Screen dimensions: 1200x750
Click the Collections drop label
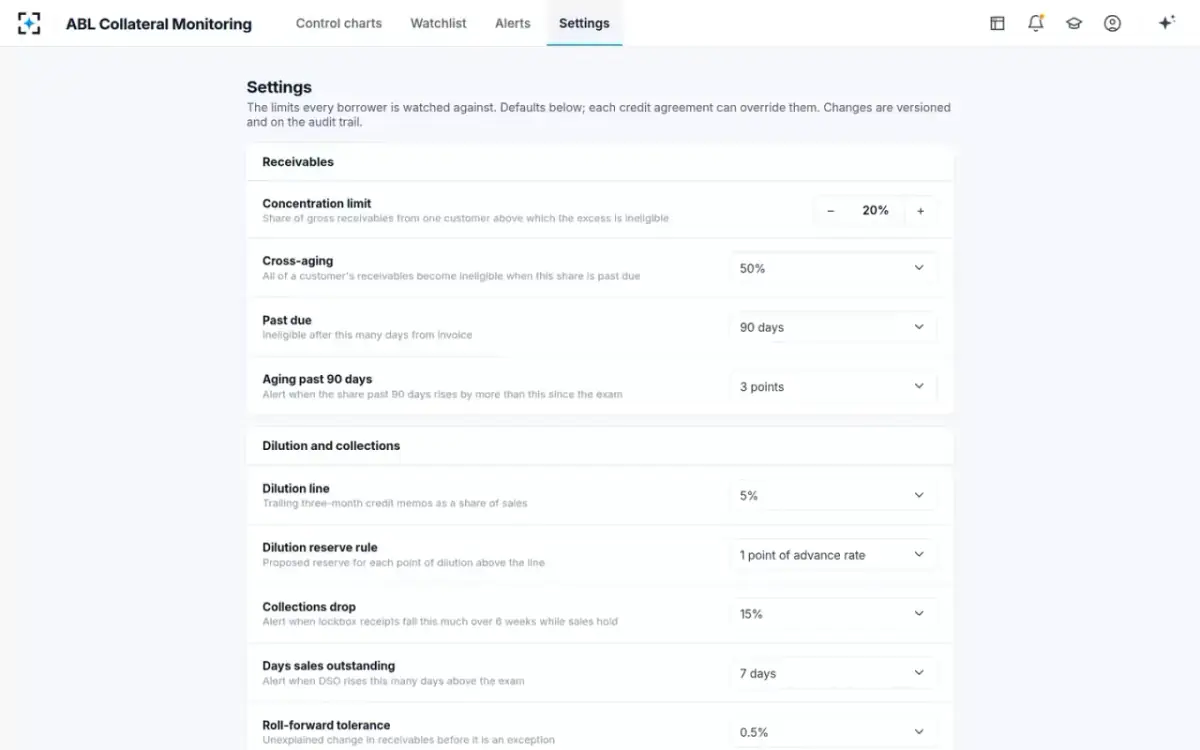[x=309, y=606]
